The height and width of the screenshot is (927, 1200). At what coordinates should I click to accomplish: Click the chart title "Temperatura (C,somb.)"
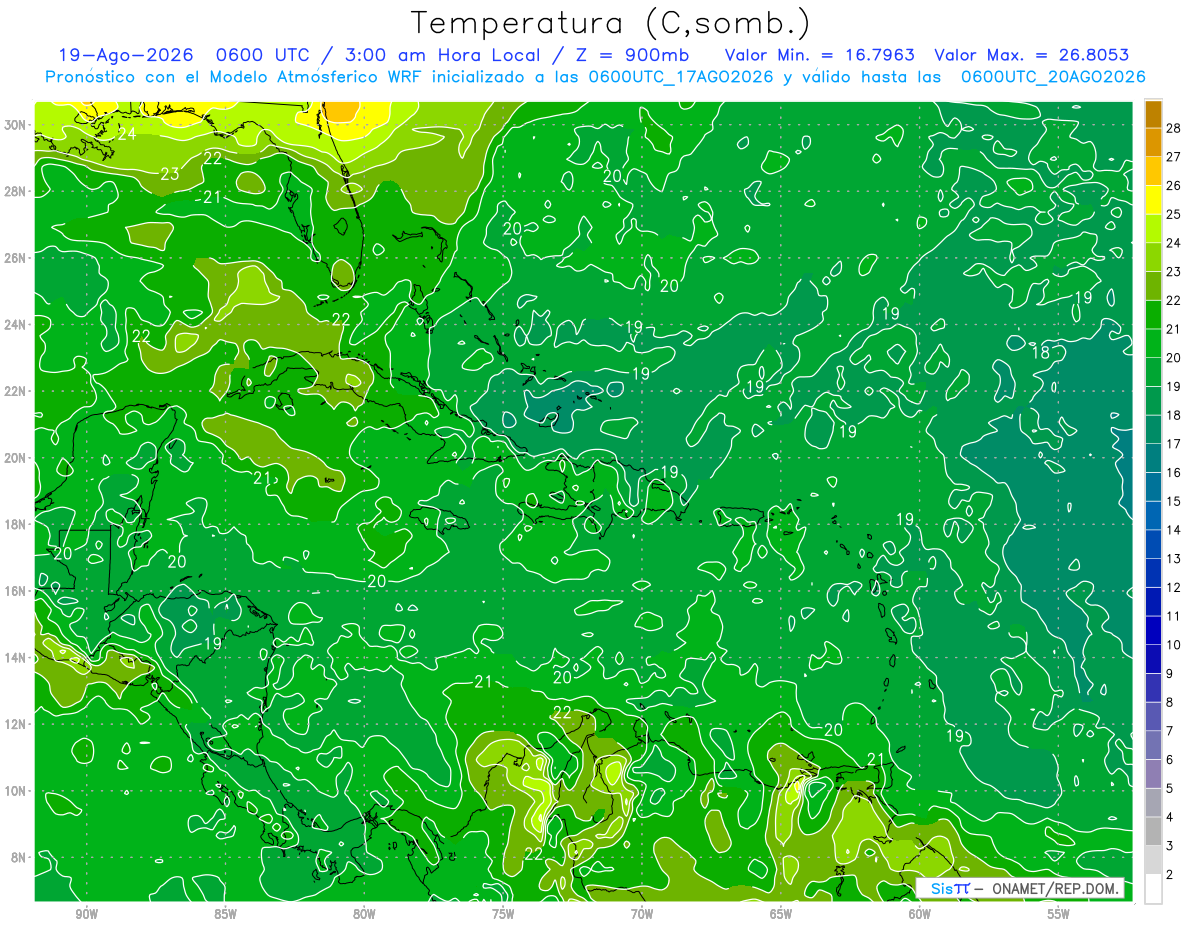(x=611, y=23)
